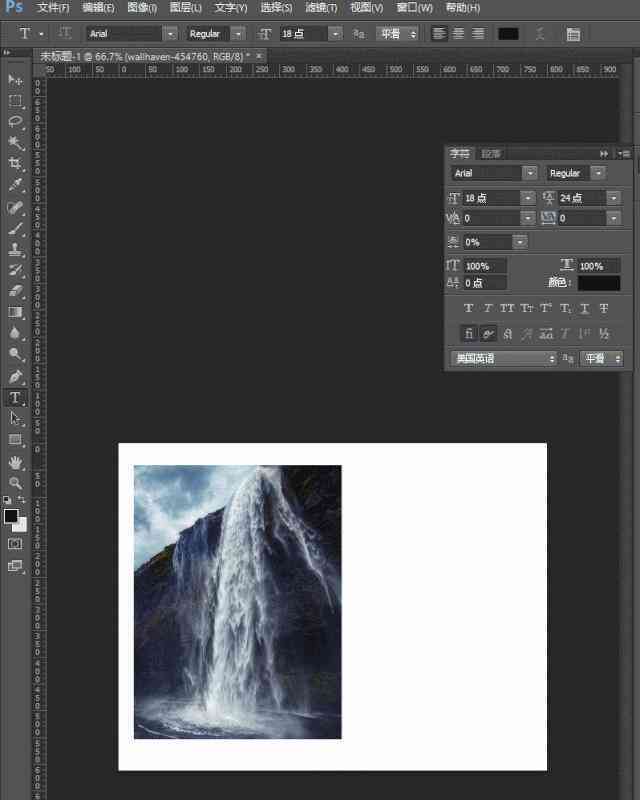Viewport: 640px width, 800px height.
Task: Select the Move tool
Action: (15, 80)
